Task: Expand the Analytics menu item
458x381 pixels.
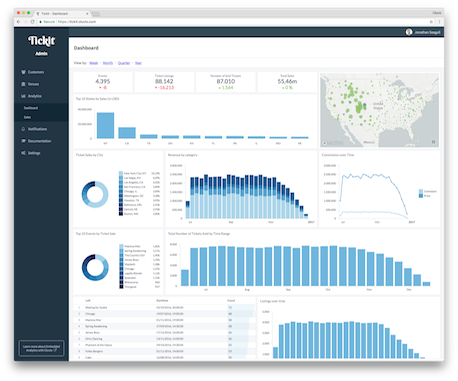Action: click(35, 96)
